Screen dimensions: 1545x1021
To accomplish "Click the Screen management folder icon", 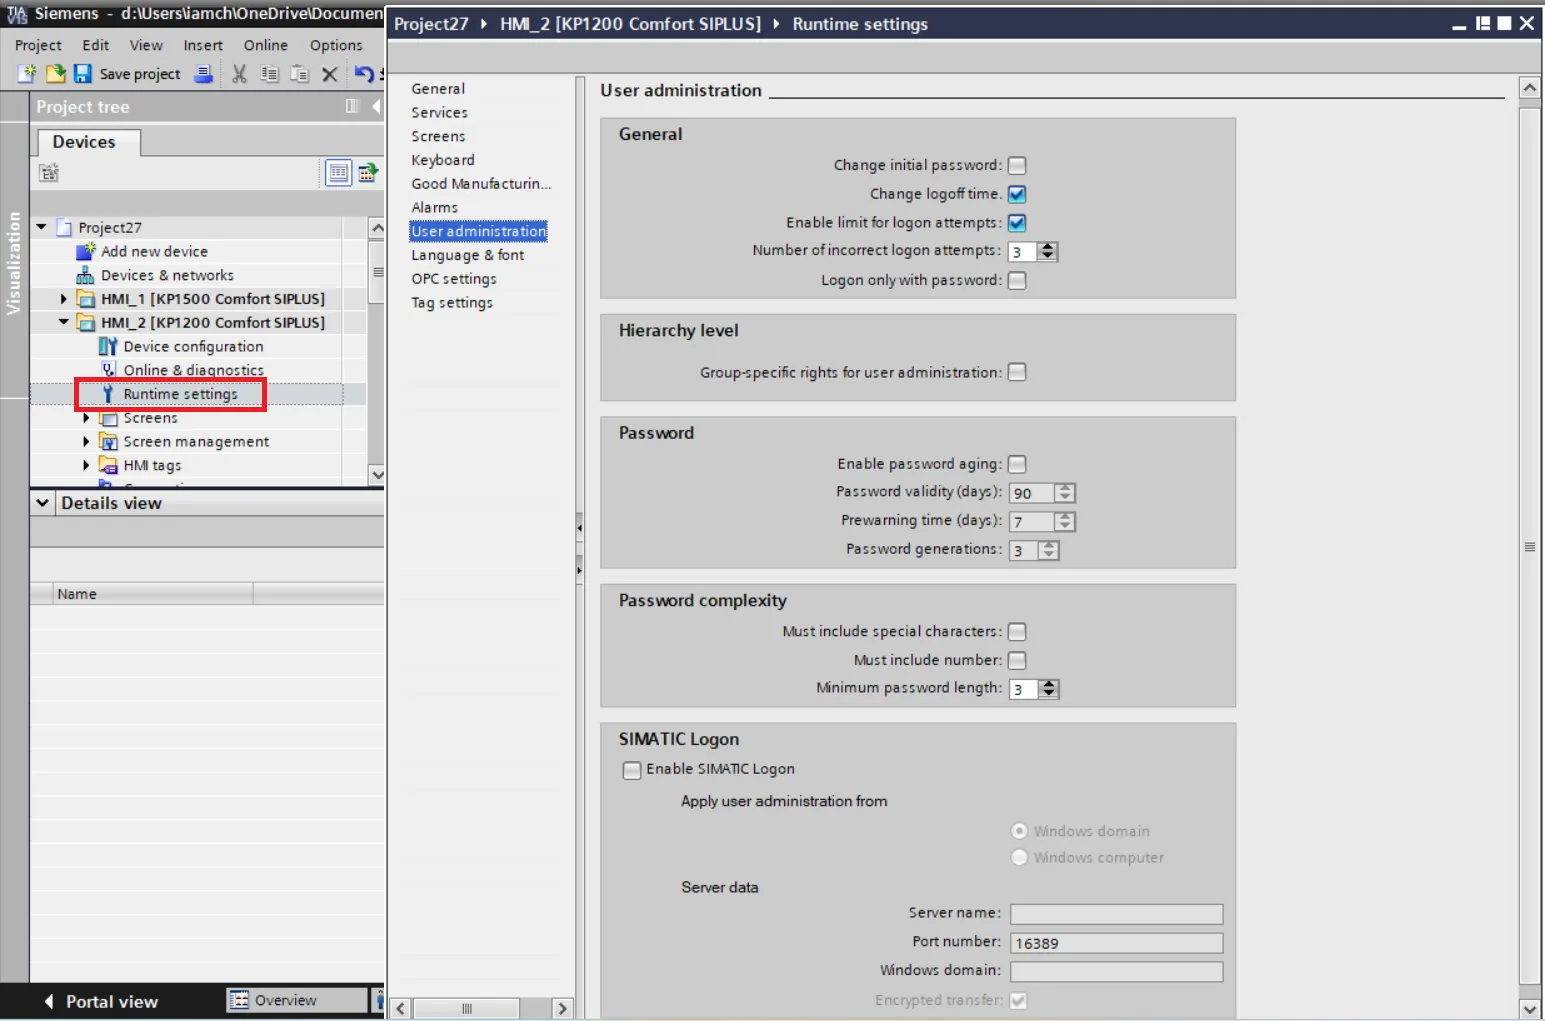I will 108,441.
